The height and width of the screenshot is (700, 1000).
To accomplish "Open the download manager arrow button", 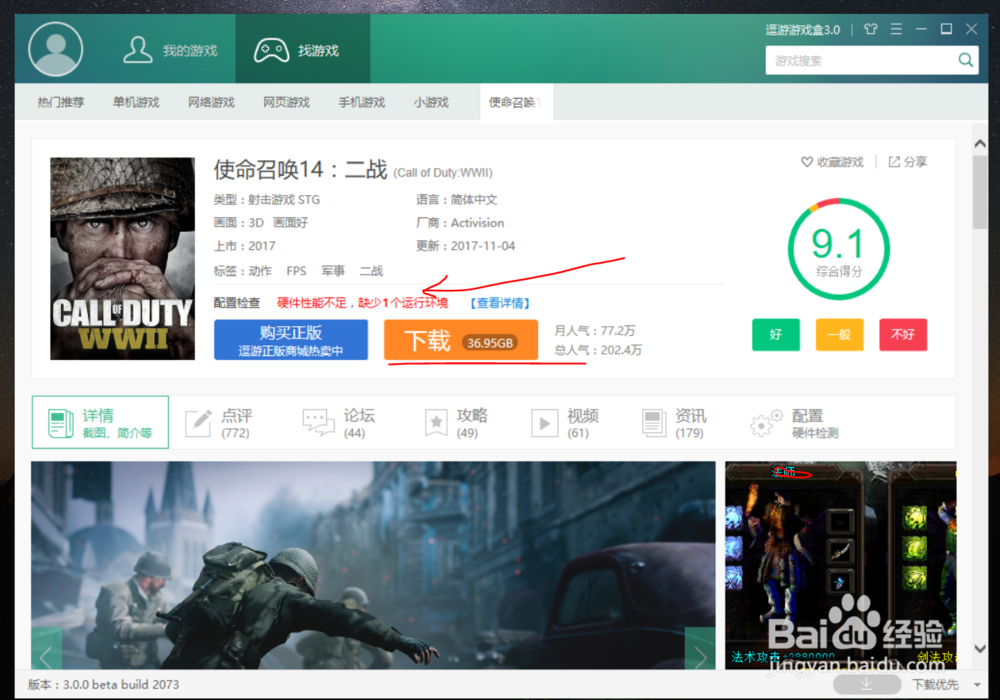I will [x=867, y=684].
